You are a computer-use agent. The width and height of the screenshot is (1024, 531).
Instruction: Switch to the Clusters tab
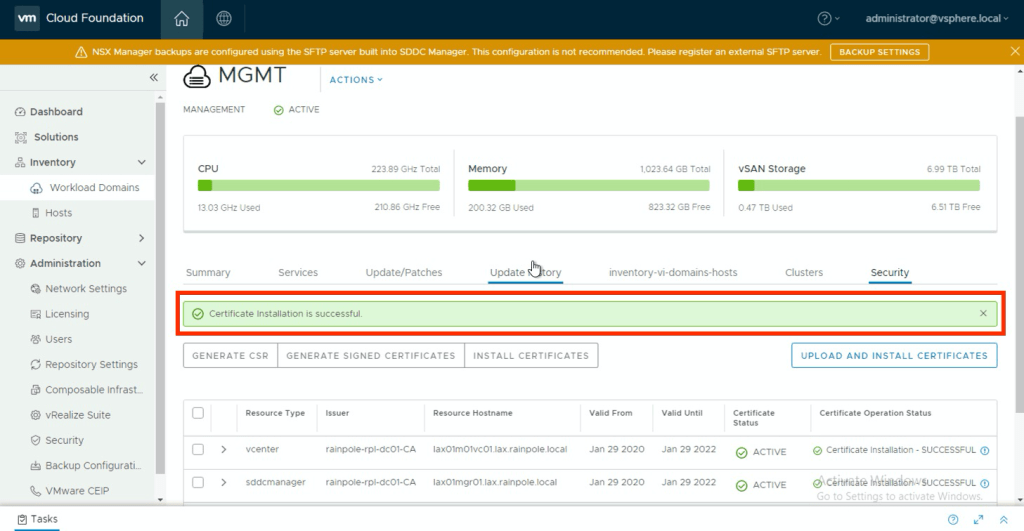click(x=804, y=272)
